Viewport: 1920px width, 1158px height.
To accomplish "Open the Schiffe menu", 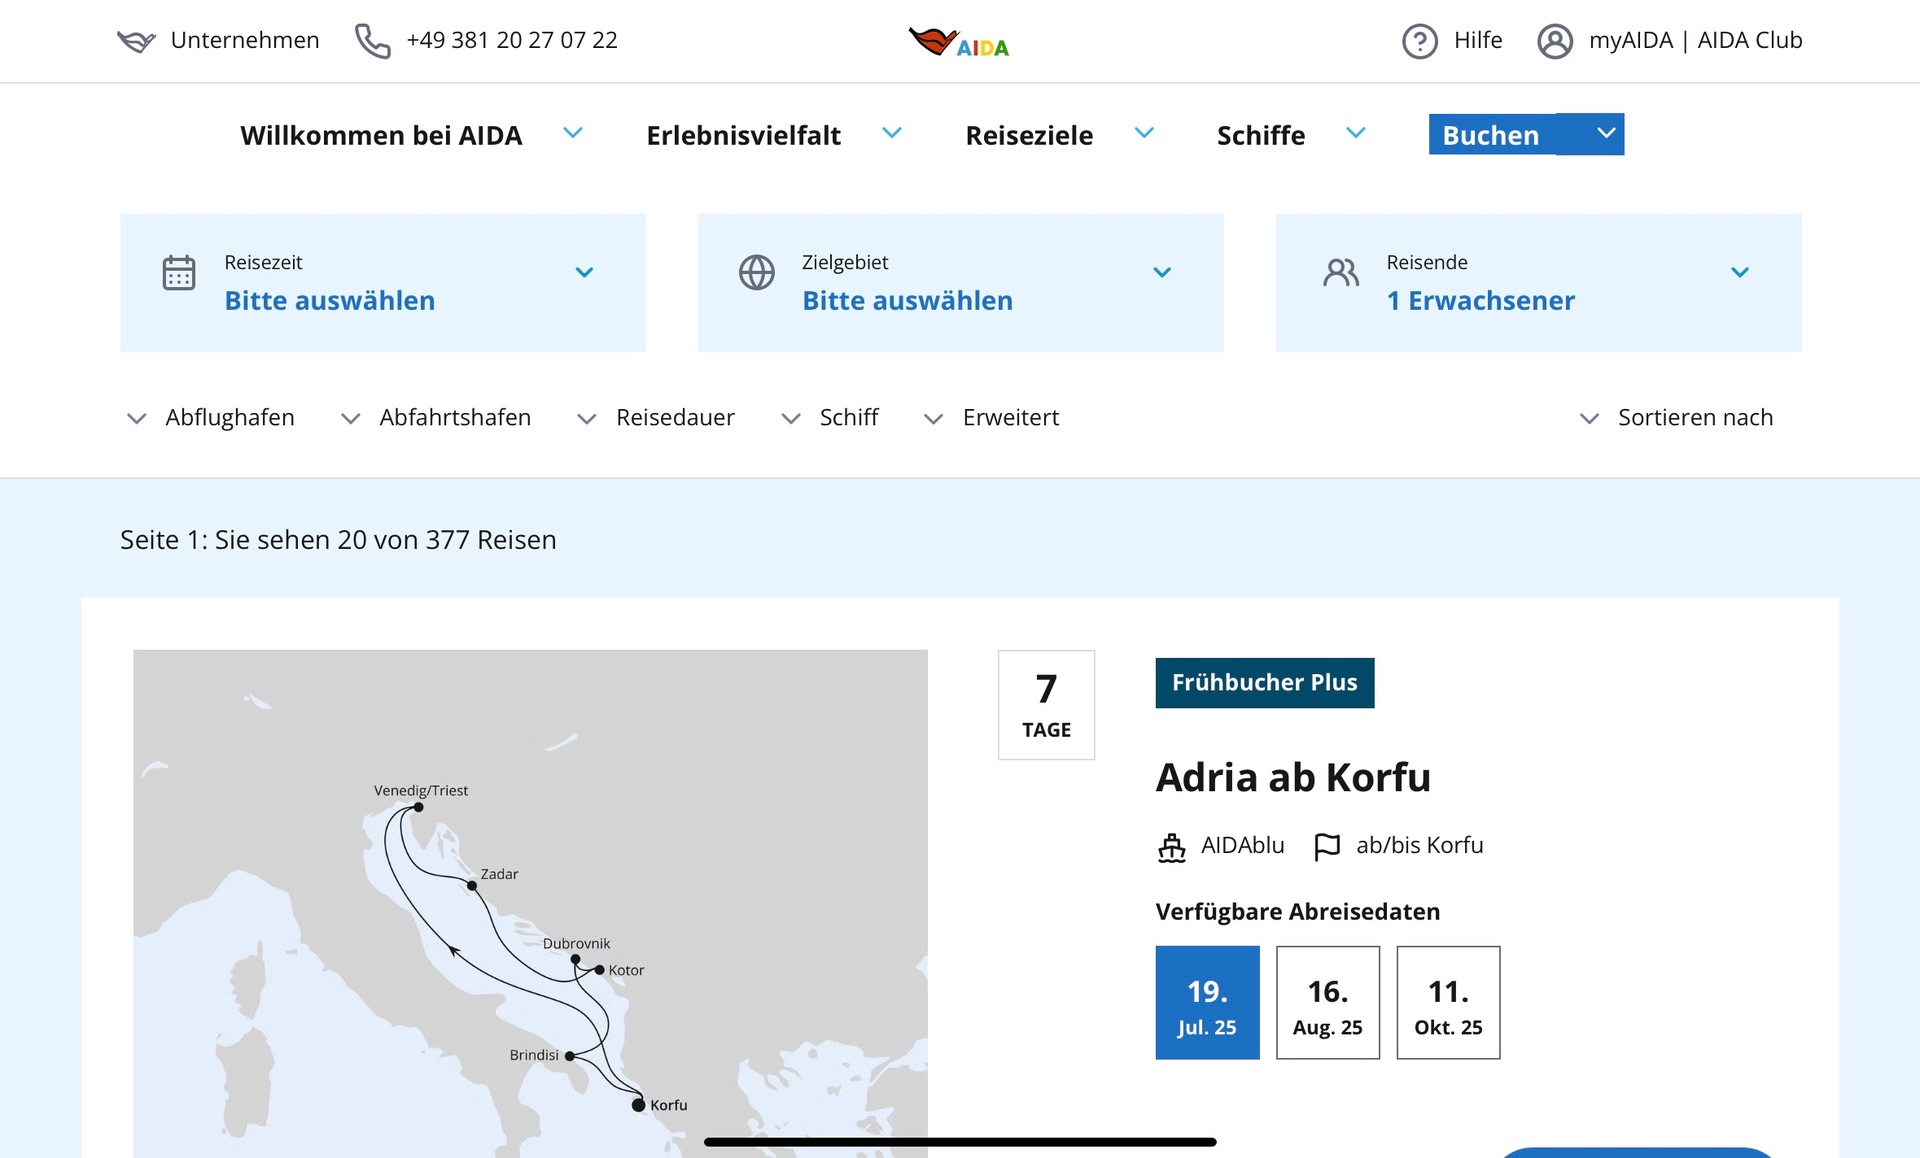I will (x=1261, y=135).
